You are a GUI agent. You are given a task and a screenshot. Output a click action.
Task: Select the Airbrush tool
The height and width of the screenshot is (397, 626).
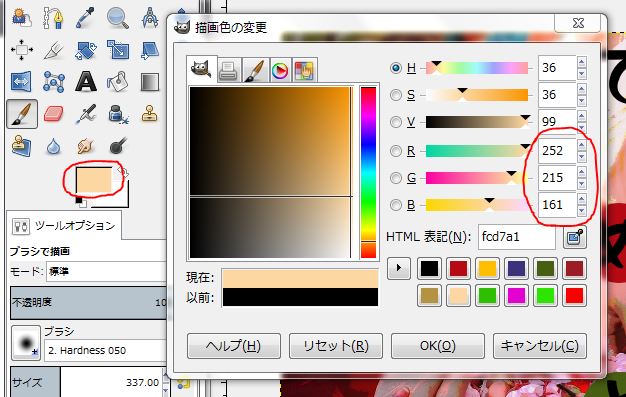click(x=86, y=114)
